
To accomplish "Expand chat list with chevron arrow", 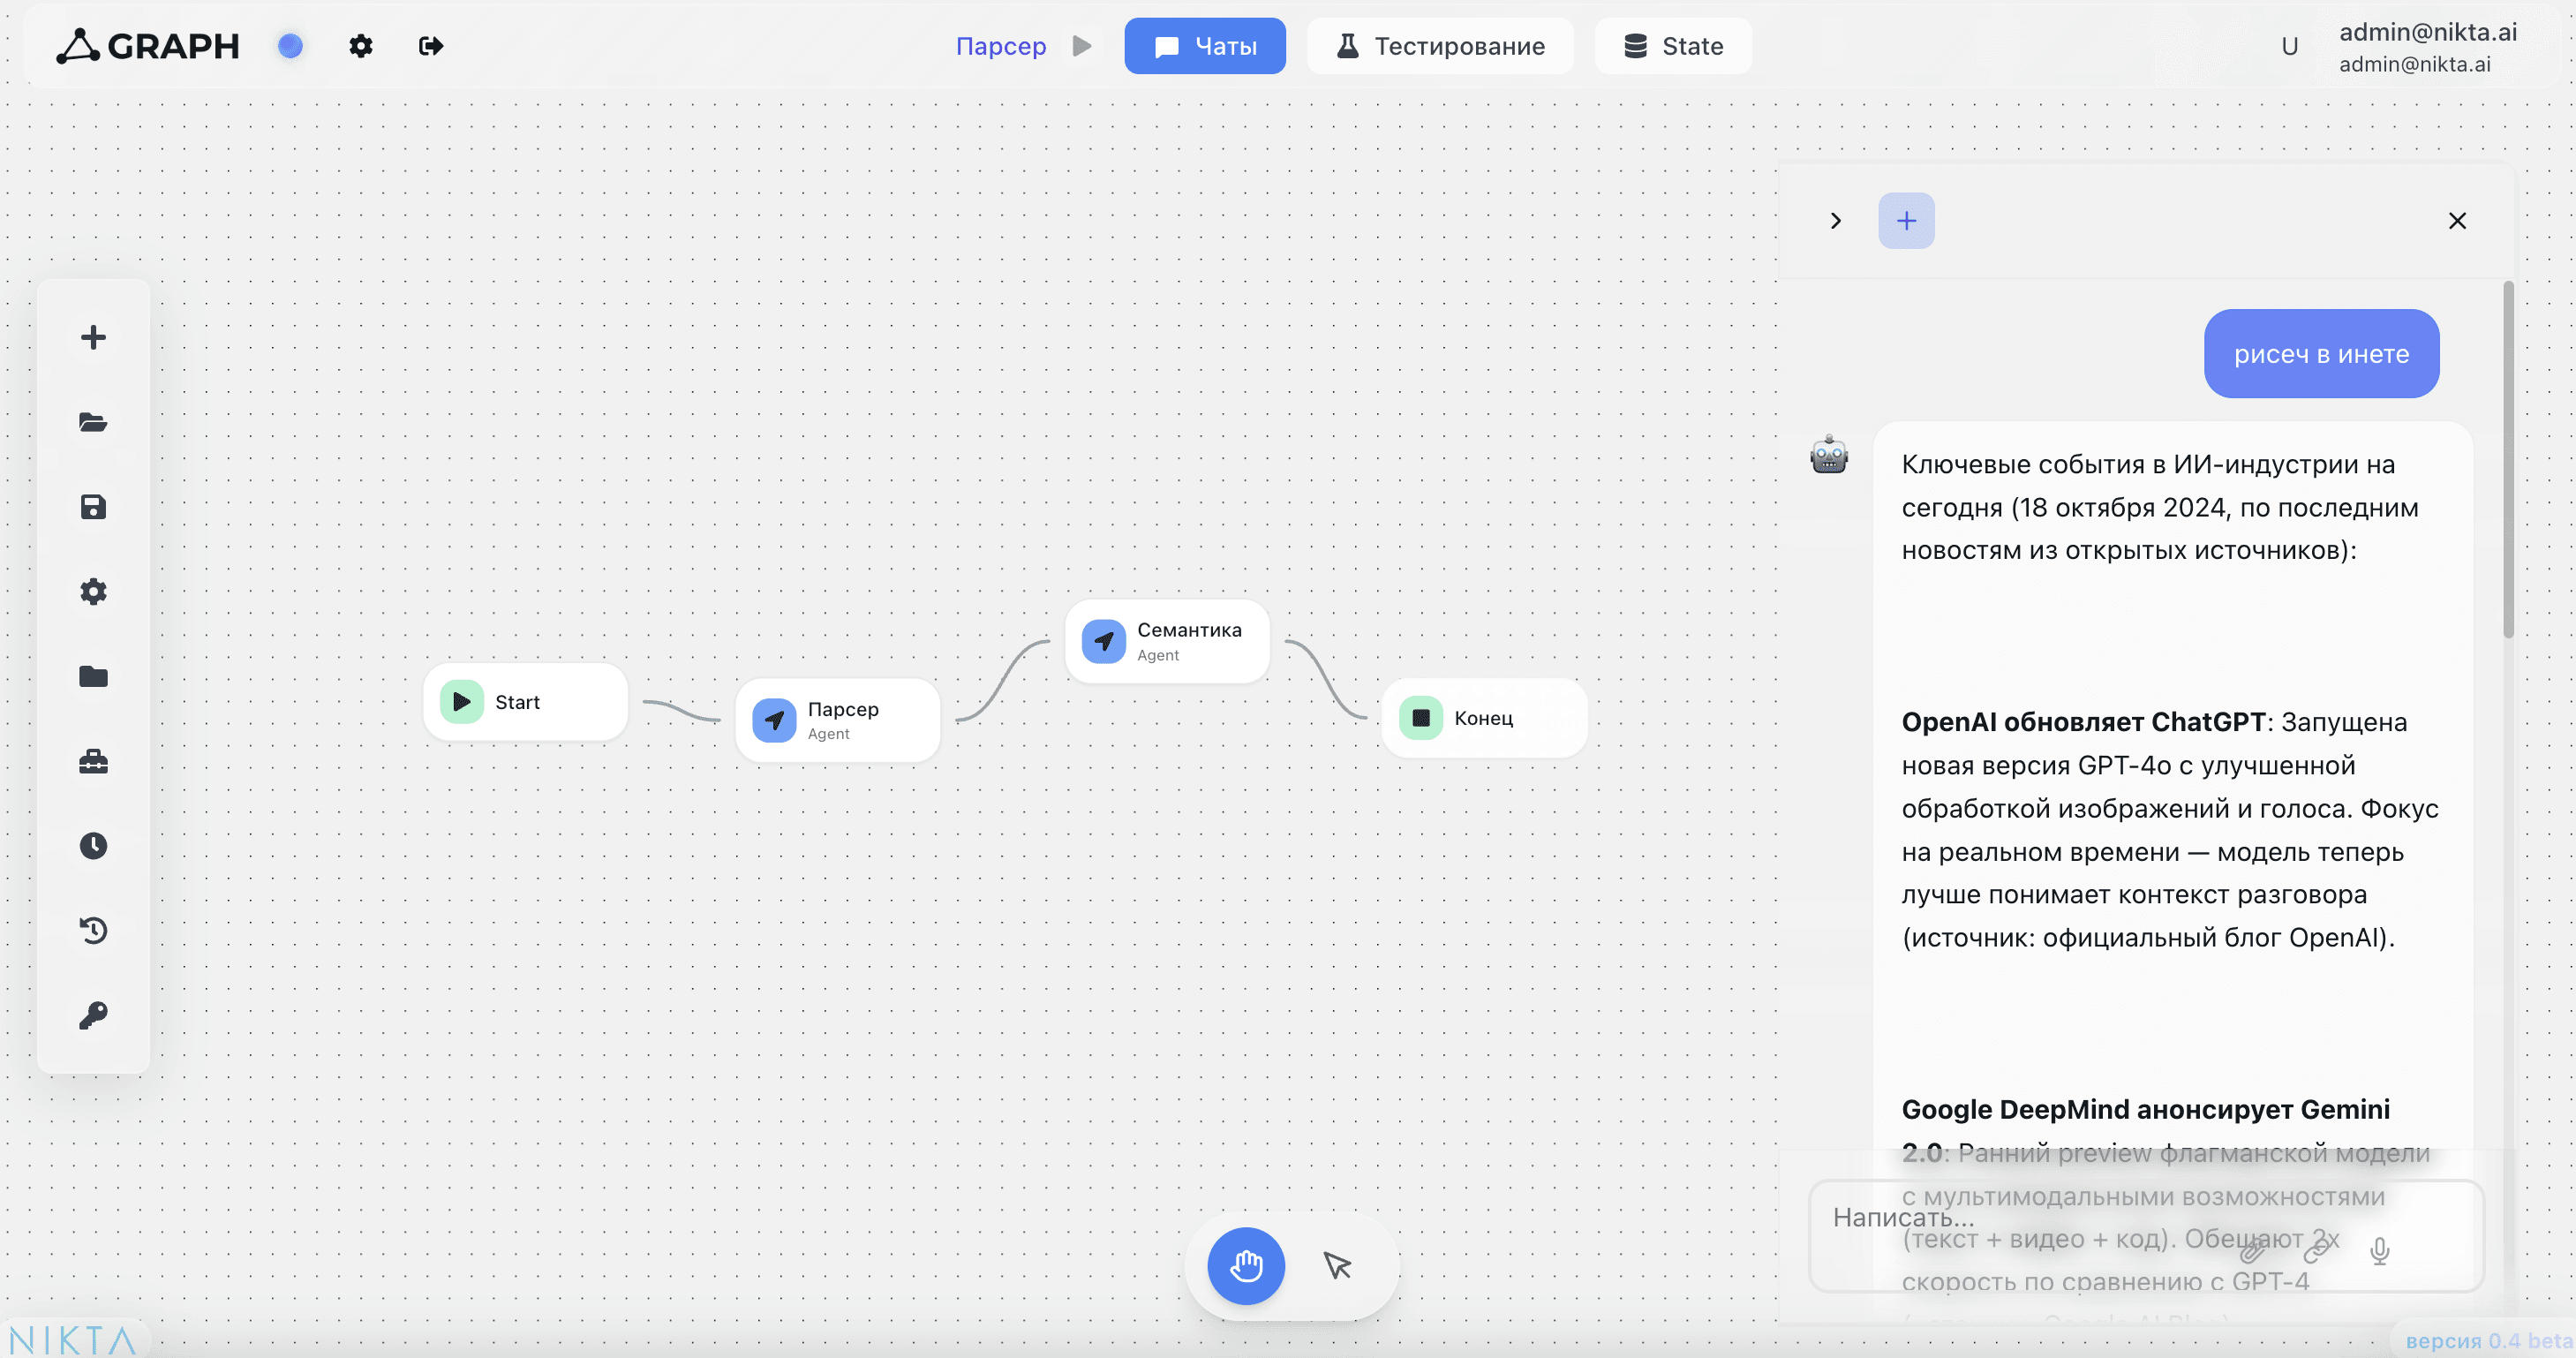I will (1835, 221).
